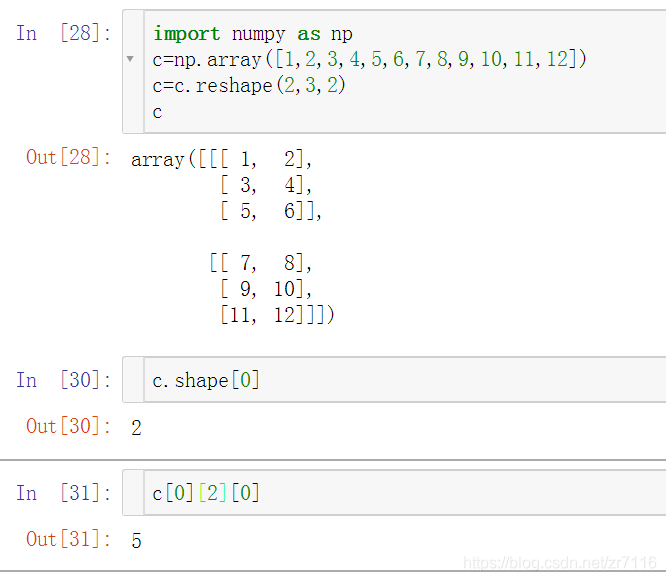Click the c=c.reshape(2,3,2) line
Image resolution: width=666 pixels, height=581 pixels.
(x=249, y=86)
